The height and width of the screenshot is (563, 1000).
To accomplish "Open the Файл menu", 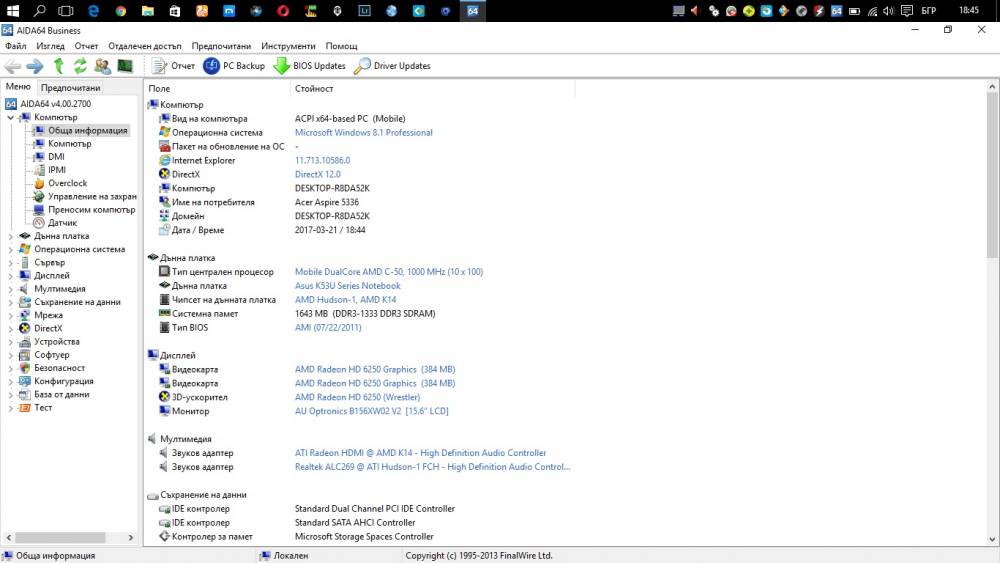I will [16, 46].
